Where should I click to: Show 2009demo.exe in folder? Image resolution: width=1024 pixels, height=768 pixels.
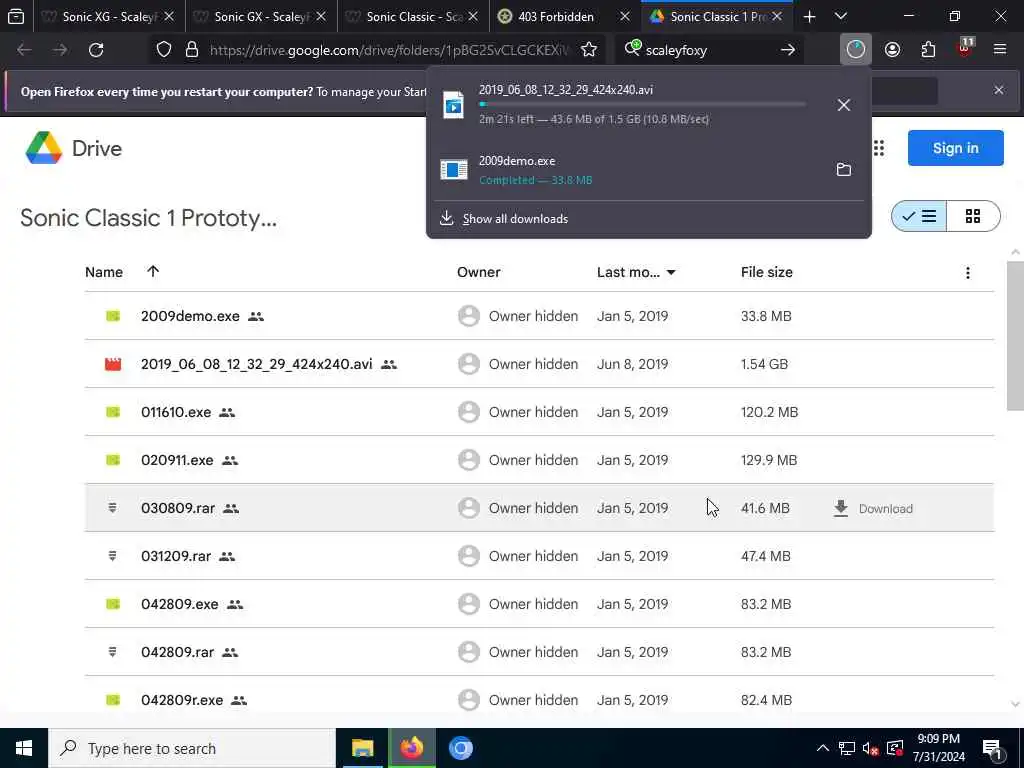click(844, 170)
